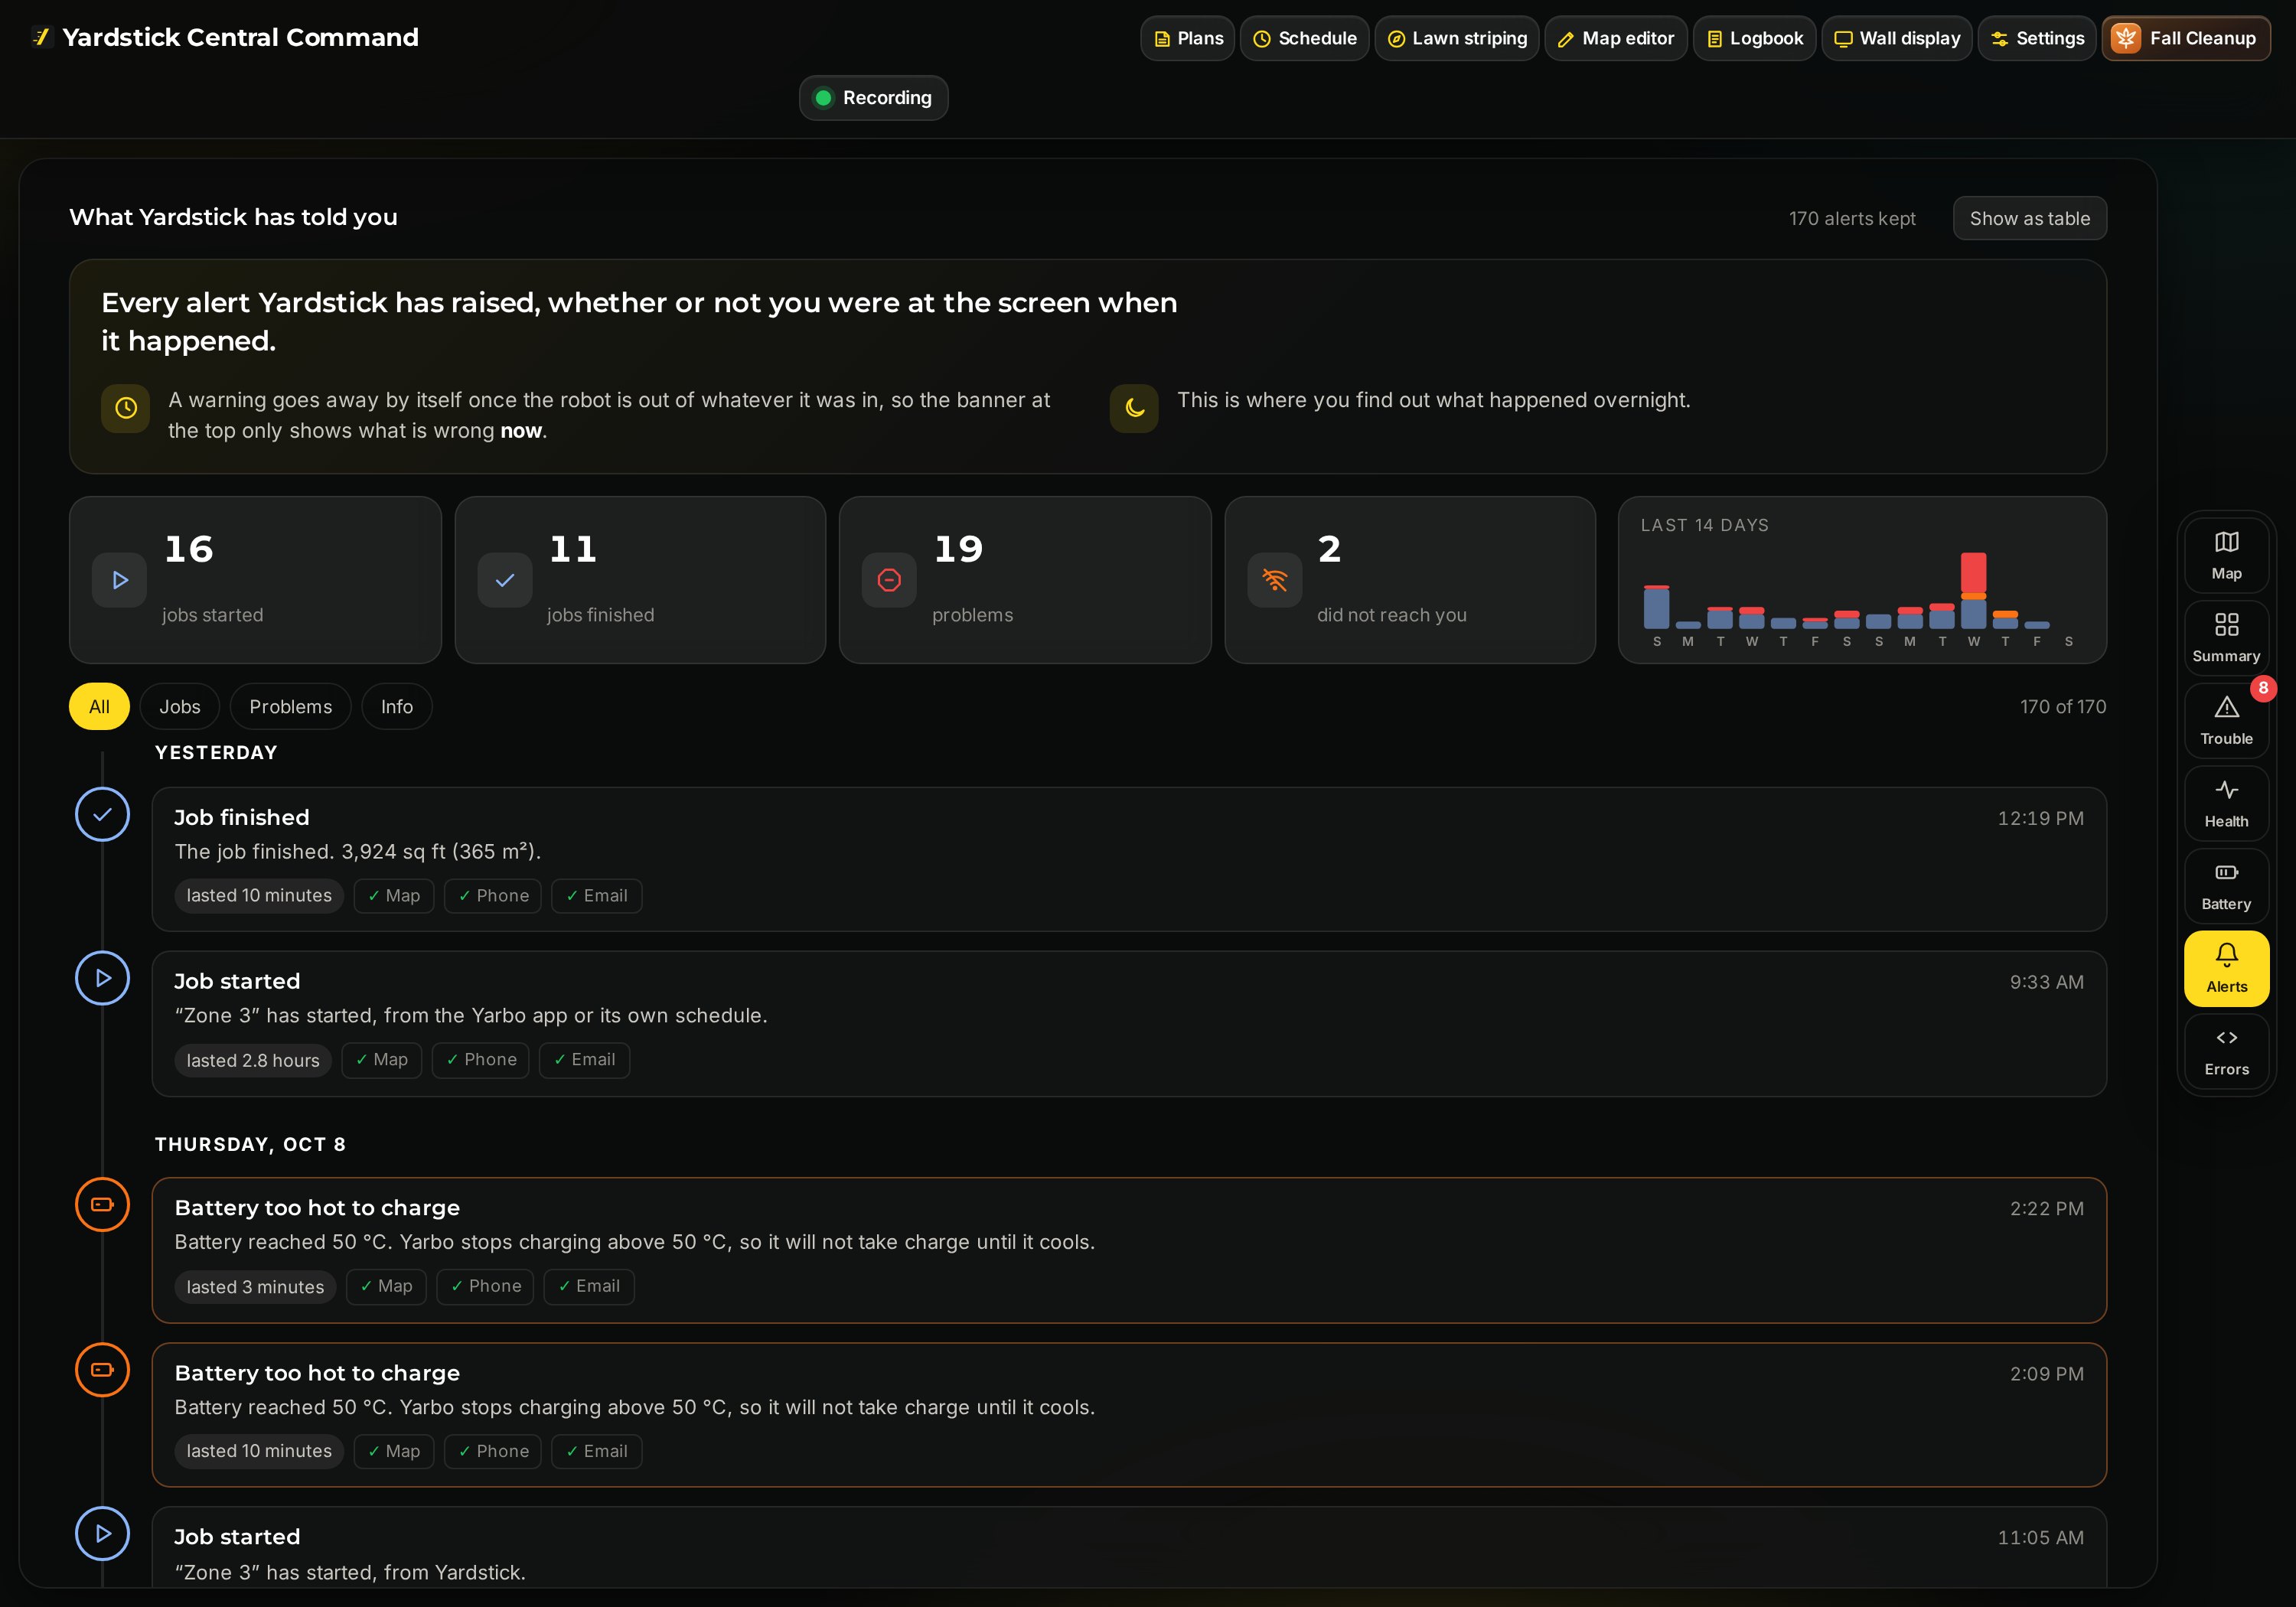
Task: Click the 2:22 PM battery timeline marker
Action: (102, 1205)
